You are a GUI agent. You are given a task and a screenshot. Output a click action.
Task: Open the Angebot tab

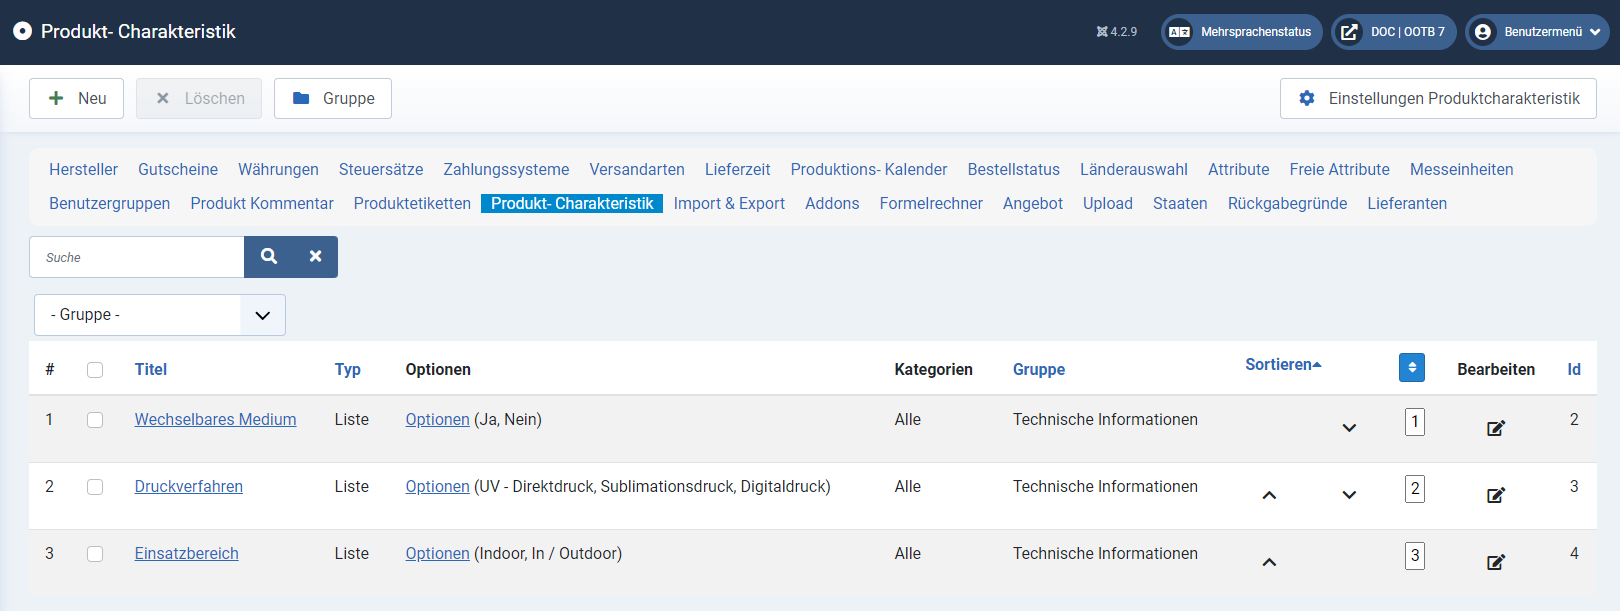(x=1033, y=204)
